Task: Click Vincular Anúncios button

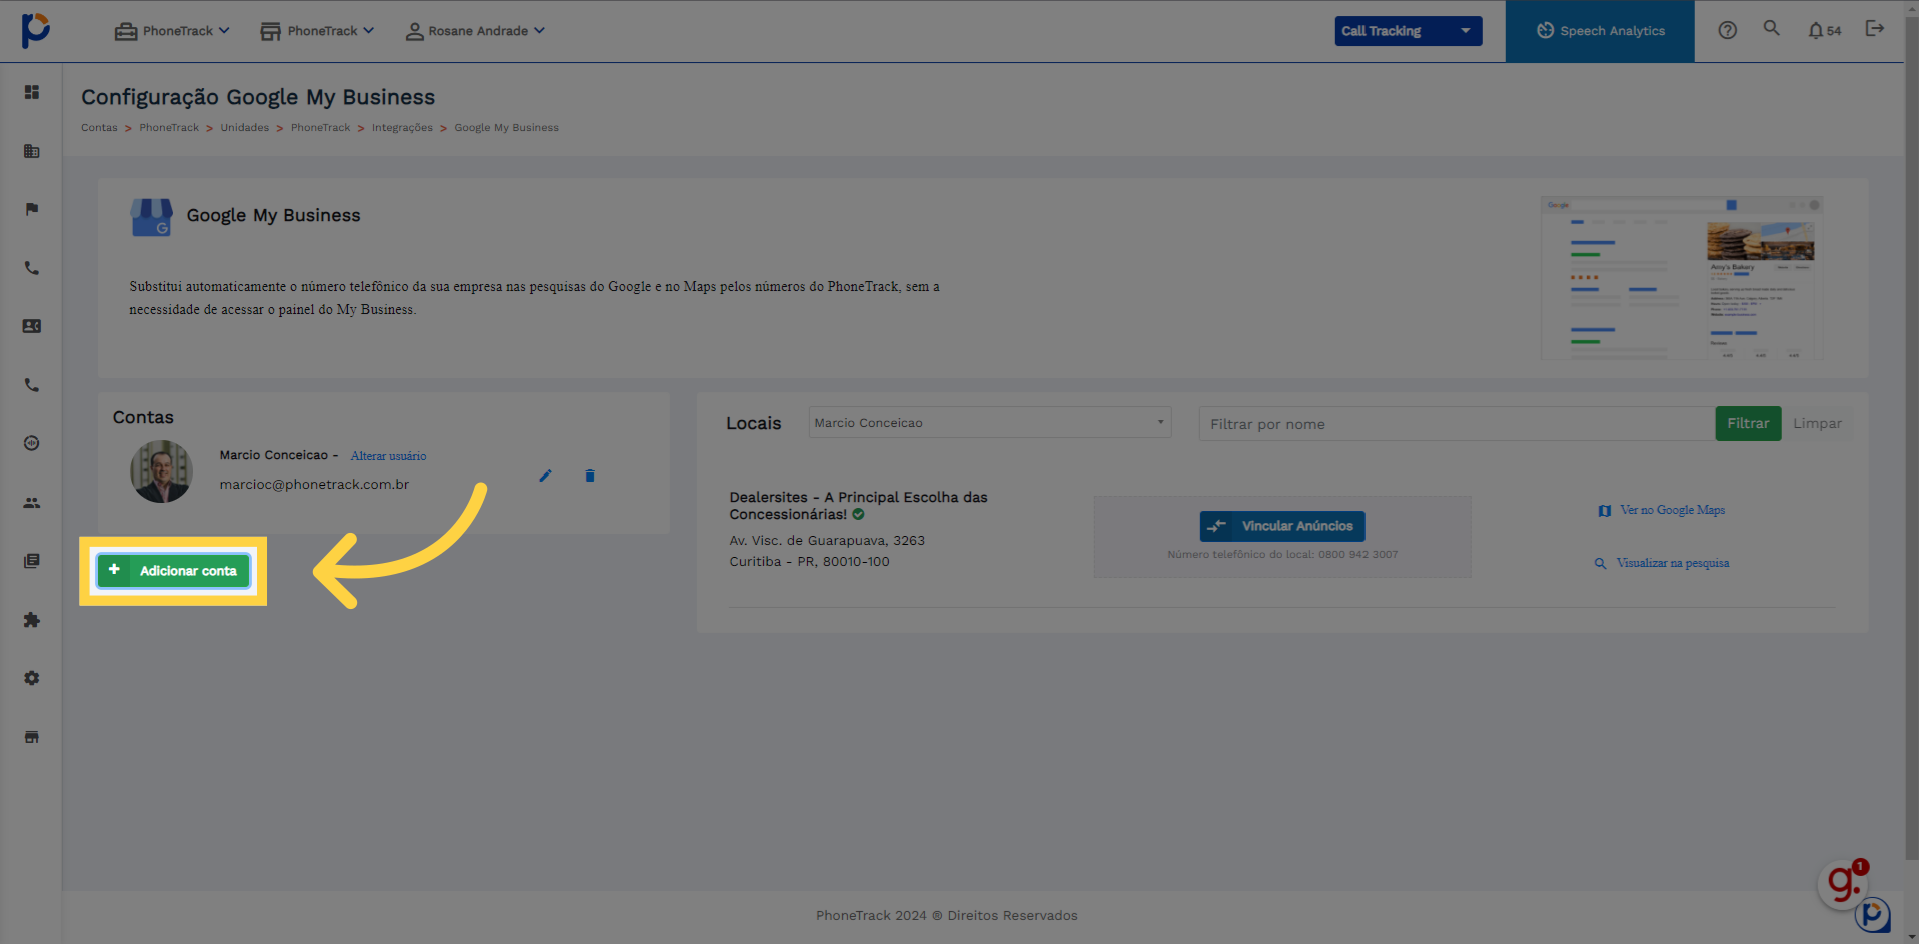Action: coord(1282,526)
